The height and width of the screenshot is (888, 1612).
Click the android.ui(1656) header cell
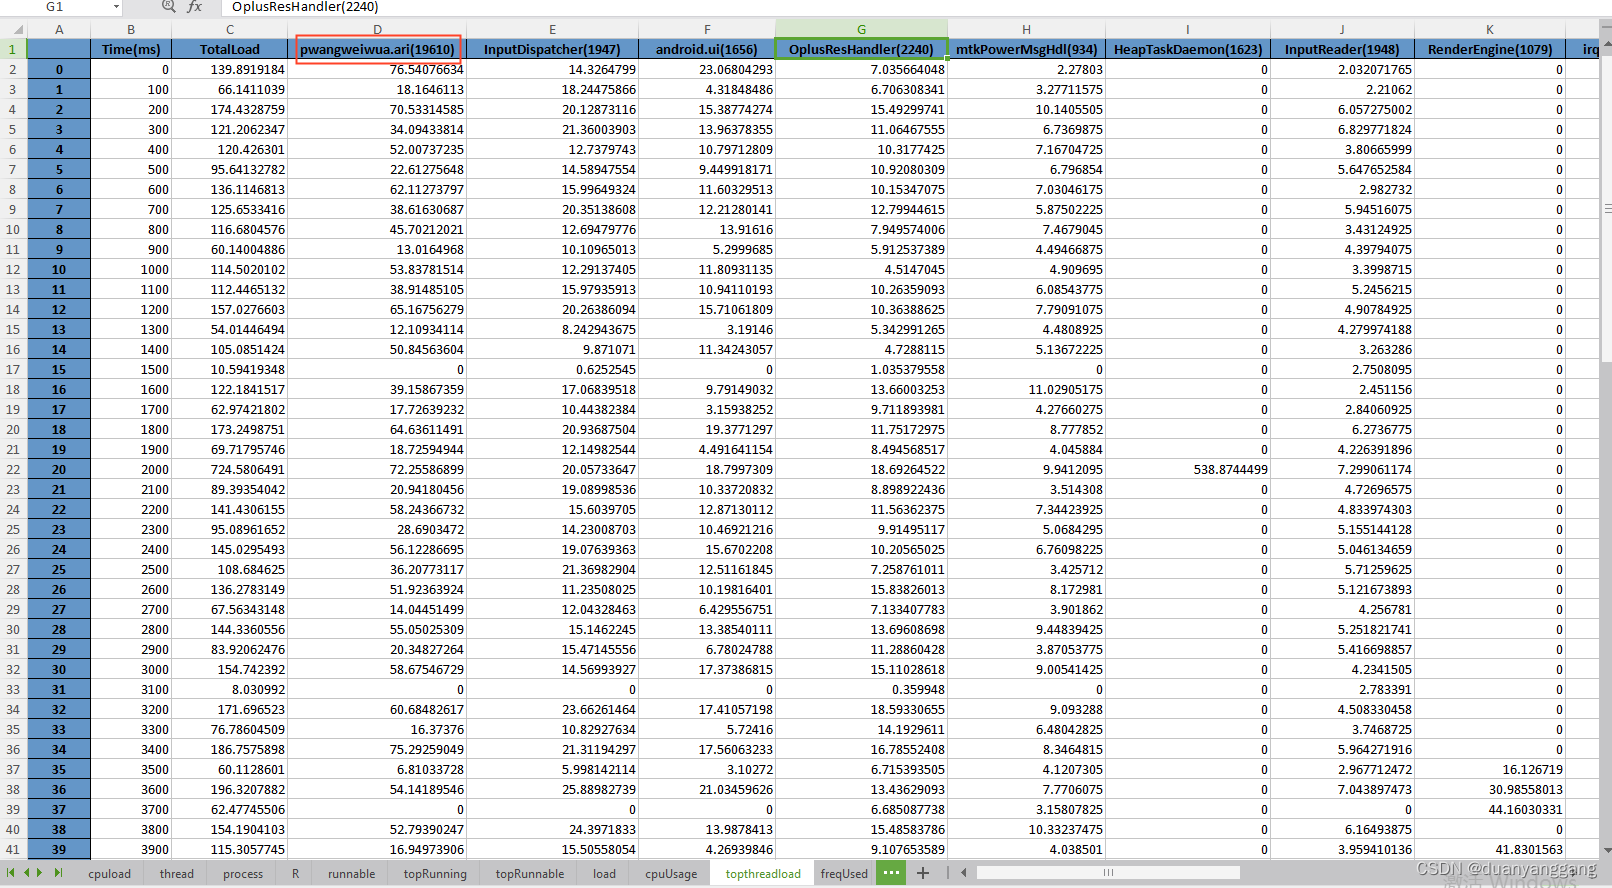706,49
